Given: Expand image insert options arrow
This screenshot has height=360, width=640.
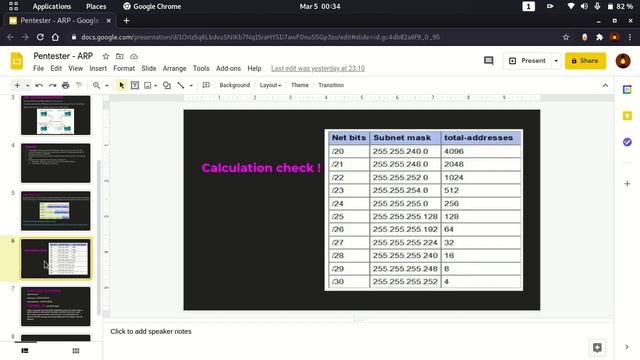Looking at the screenshot, I should tap(156, 86).
